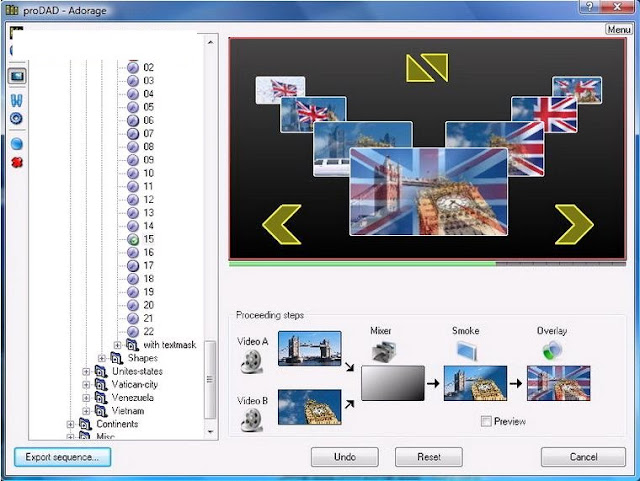Select effect 21 in the tree
The height and width of the screenshot is (481, 640).
141,318
